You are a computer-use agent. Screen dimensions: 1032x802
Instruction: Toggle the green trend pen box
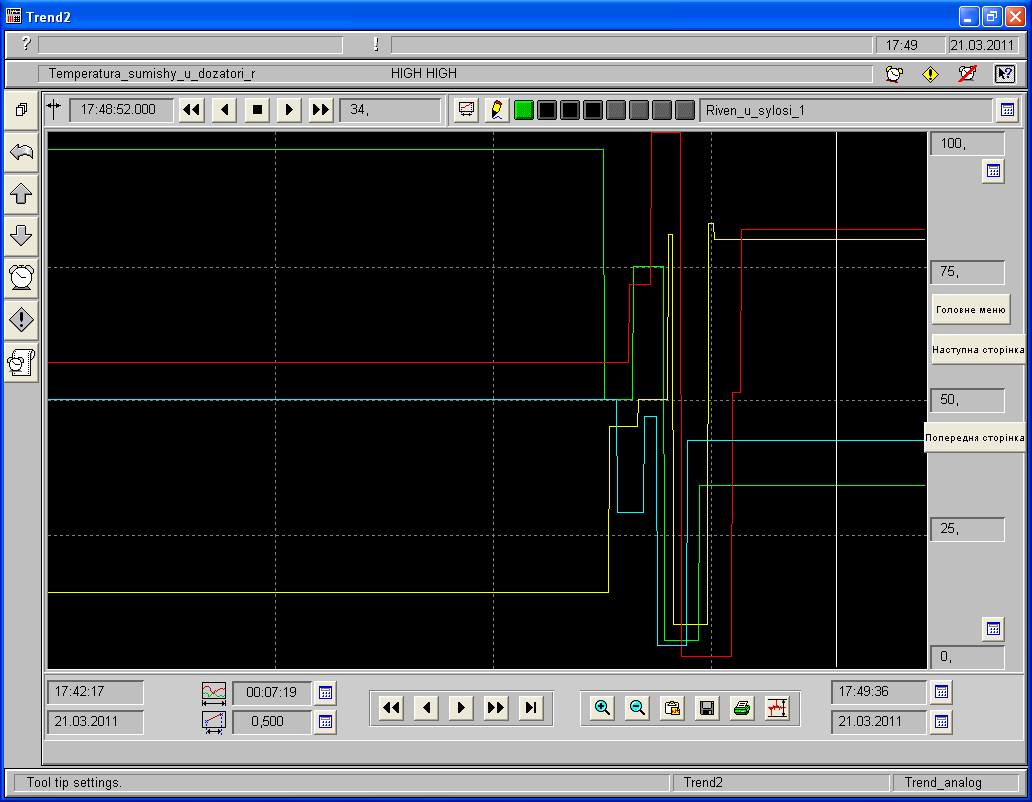click(523, 110)
